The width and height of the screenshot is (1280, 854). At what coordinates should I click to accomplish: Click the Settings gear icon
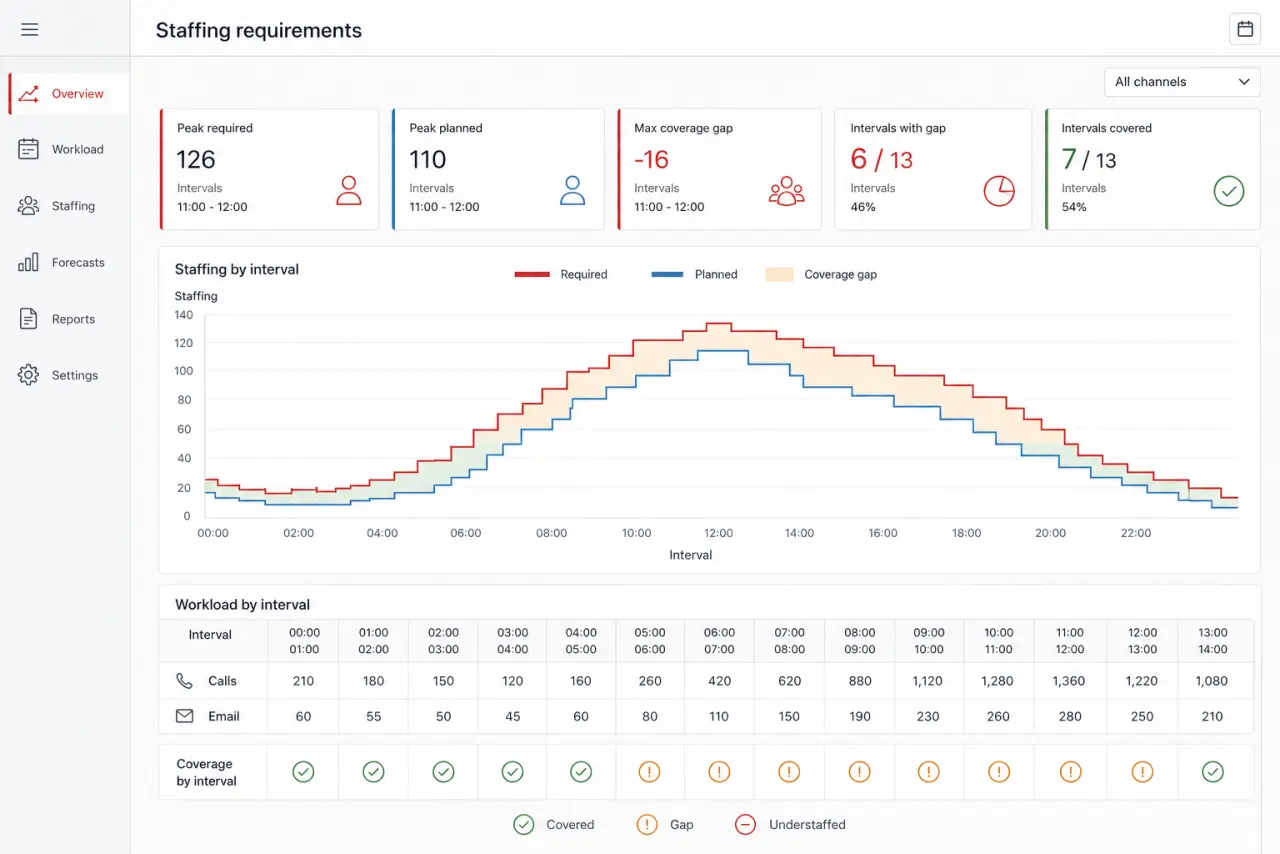point(29,375)
